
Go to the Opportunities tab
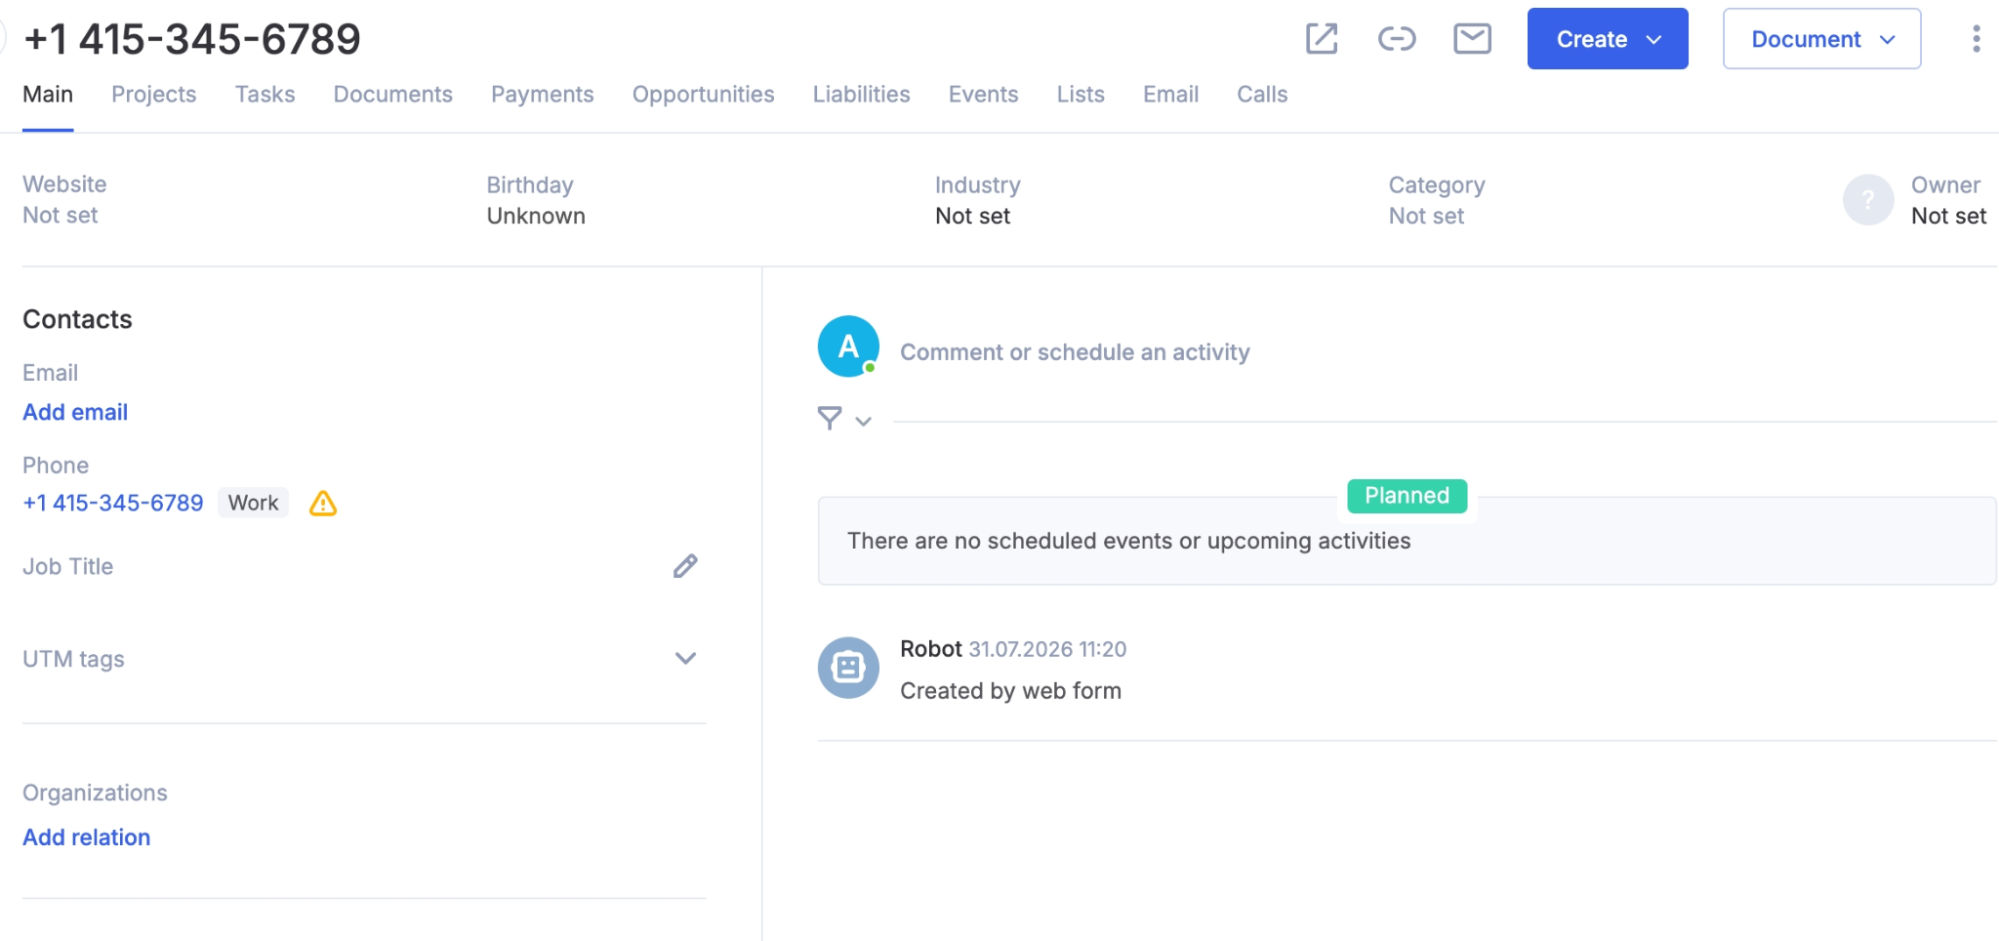click(703, 94)
